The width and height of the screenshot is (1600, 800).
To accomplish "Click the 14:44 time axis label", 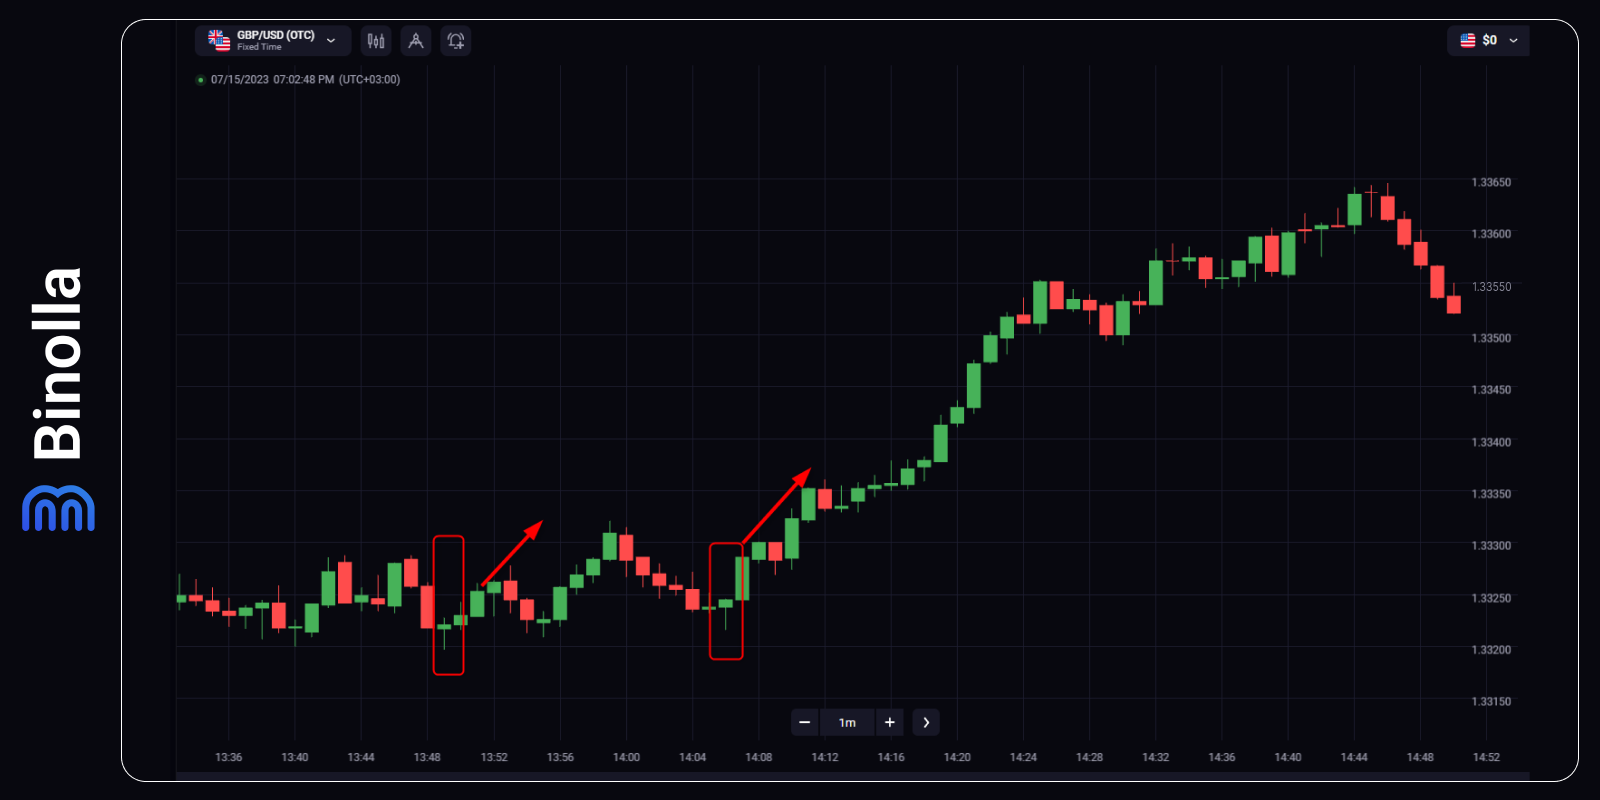I will click(1354, 757).
